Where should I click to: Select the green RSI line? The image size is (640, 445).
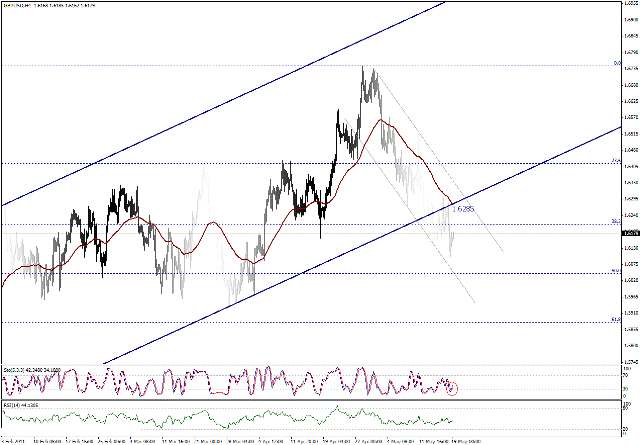(x=200, y=420)
